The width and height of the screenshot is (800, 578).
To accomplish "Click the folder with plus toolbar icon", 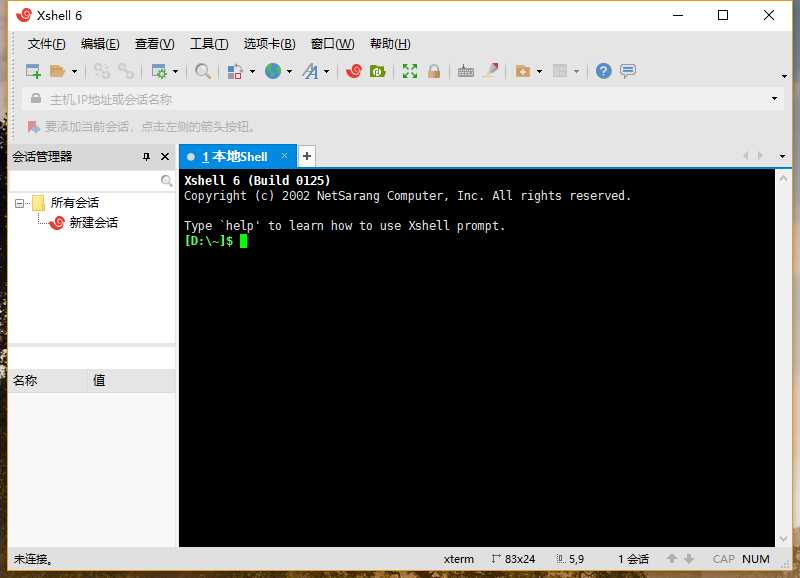I will point(523,71).
